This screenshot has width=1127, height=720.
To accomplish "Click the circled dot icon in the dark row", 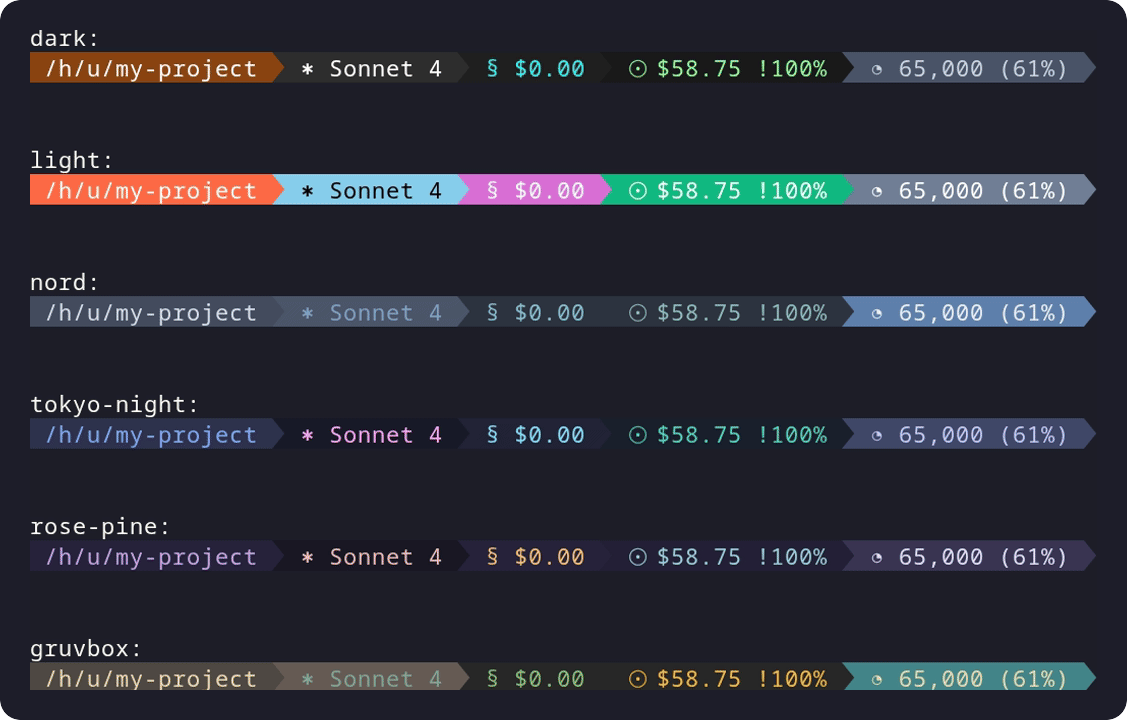I will click(638, 69).
